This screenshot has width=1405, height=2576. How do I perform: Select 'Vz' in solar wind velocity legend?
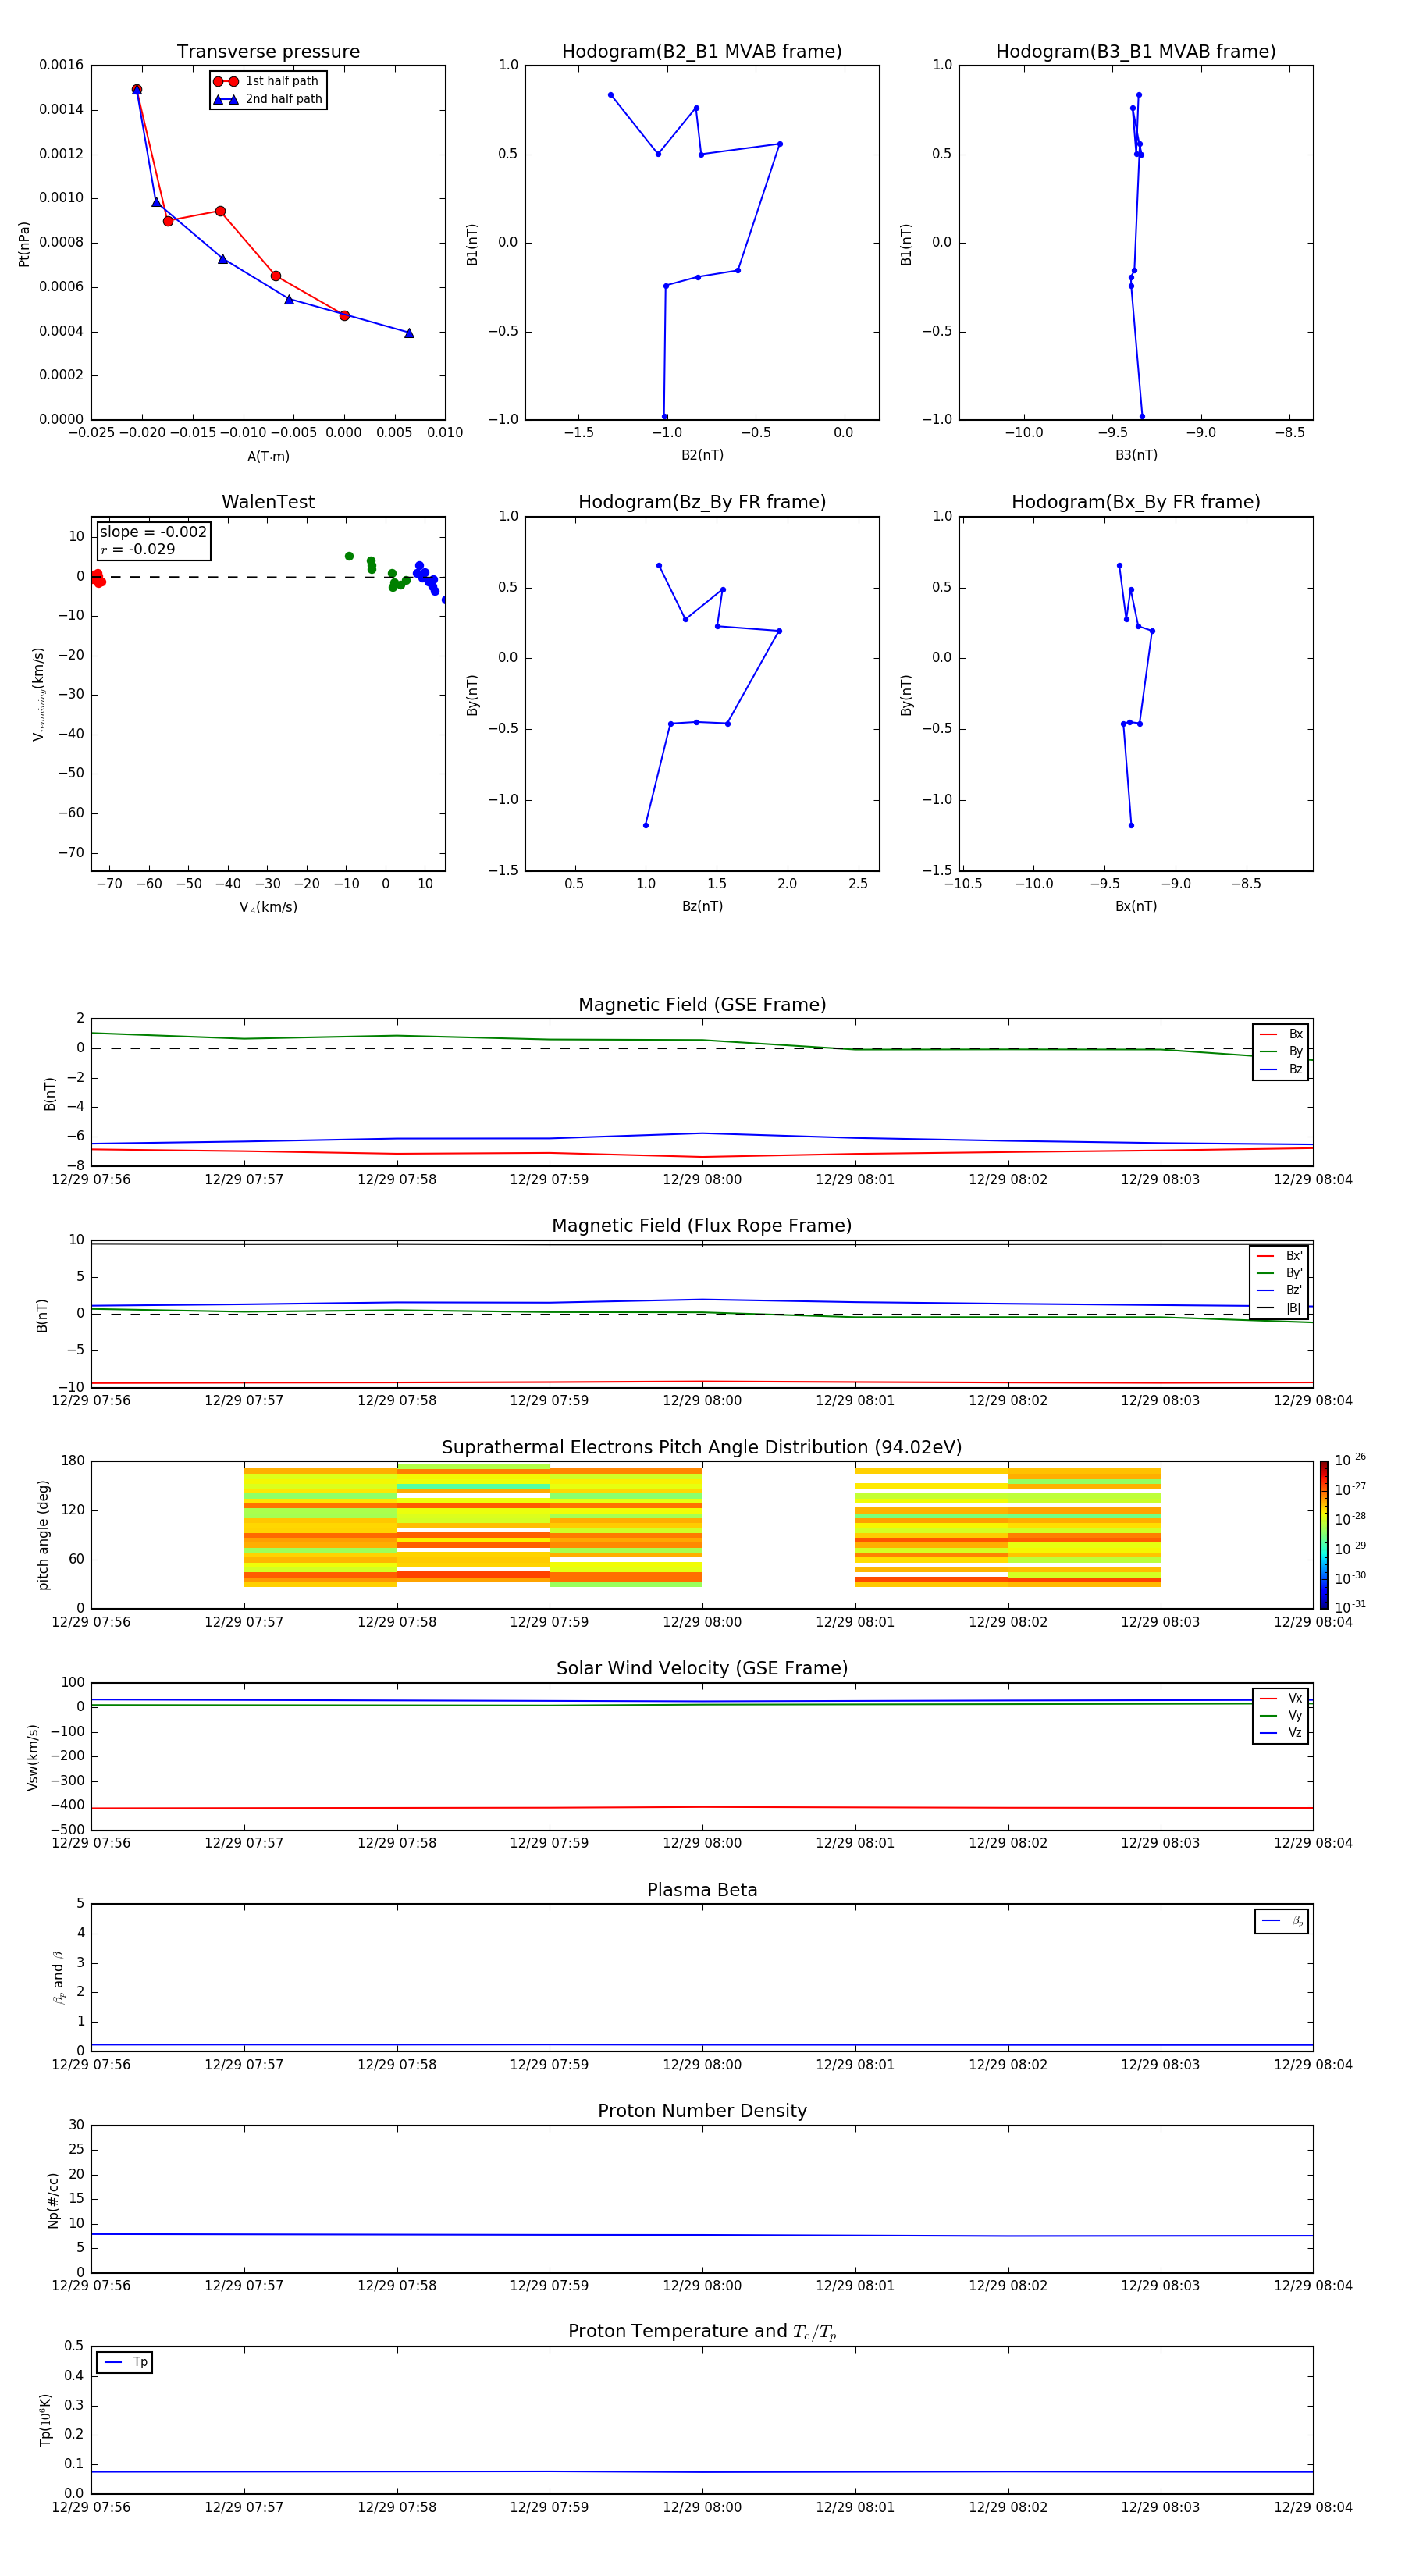[x=1281, y=1733]
